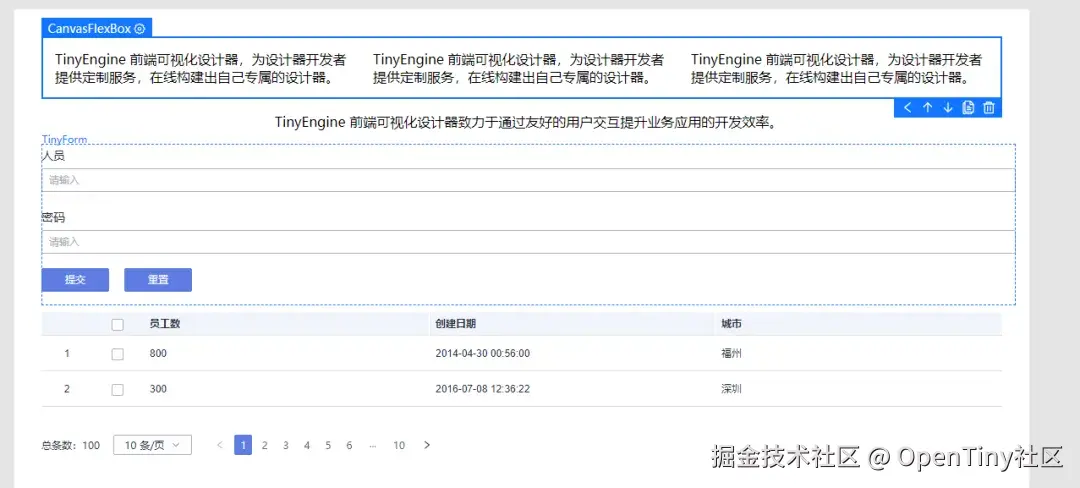Click the 人员 form label
1080x488 pixels.
(53, 156)
